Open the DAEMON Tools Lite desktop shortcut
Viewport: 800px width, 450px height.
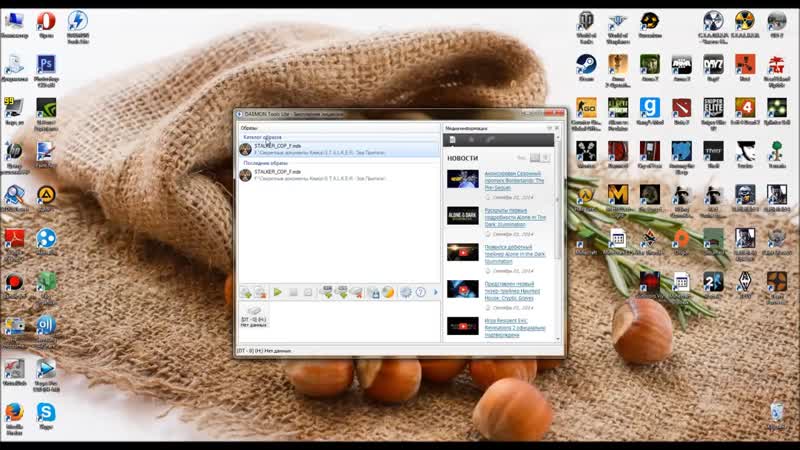(x=78, y=27)
